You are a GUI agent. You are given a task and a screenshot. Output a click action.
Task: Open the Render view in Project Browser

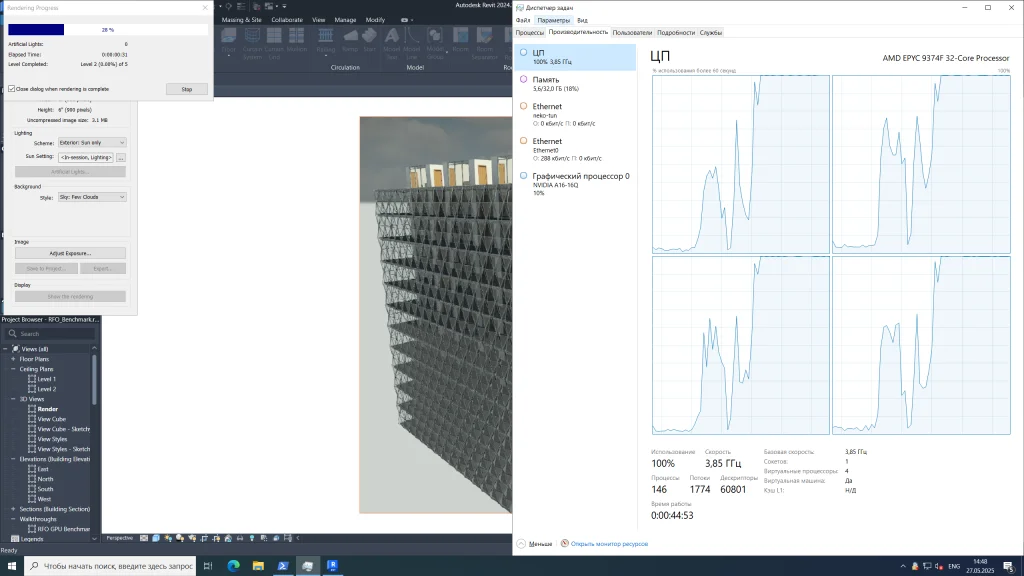pos(48,409)
